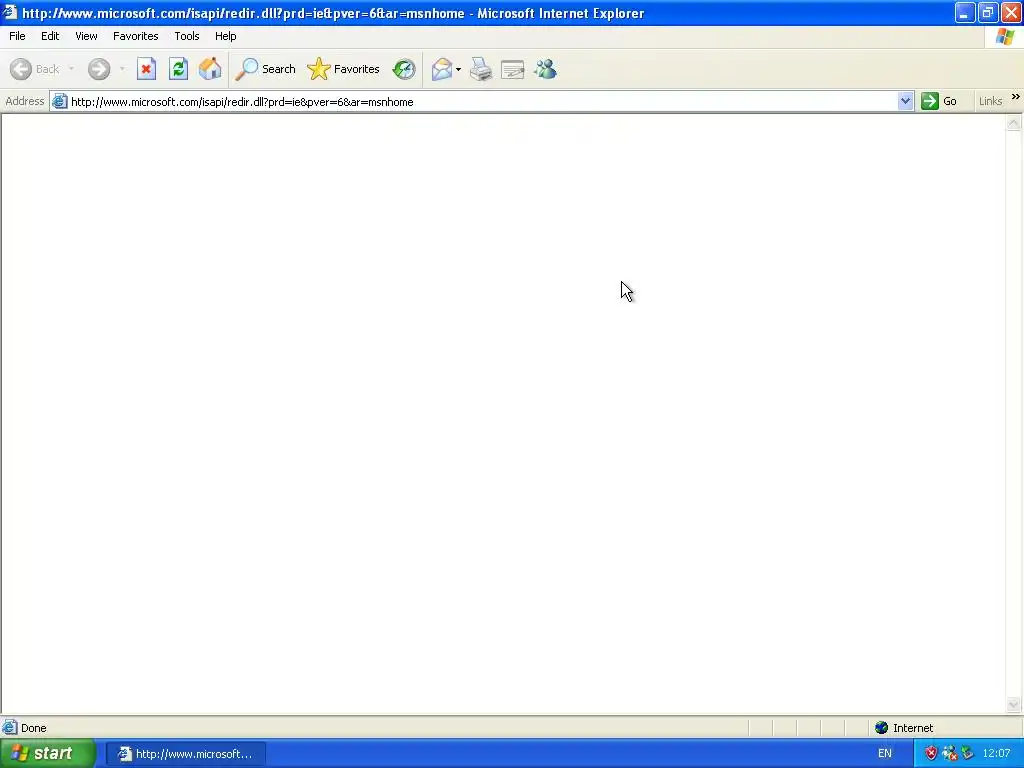Click the Windows flag logo
This screenshot has height=768, width=1024.
pyautogui.click(x=1005, y=37)
